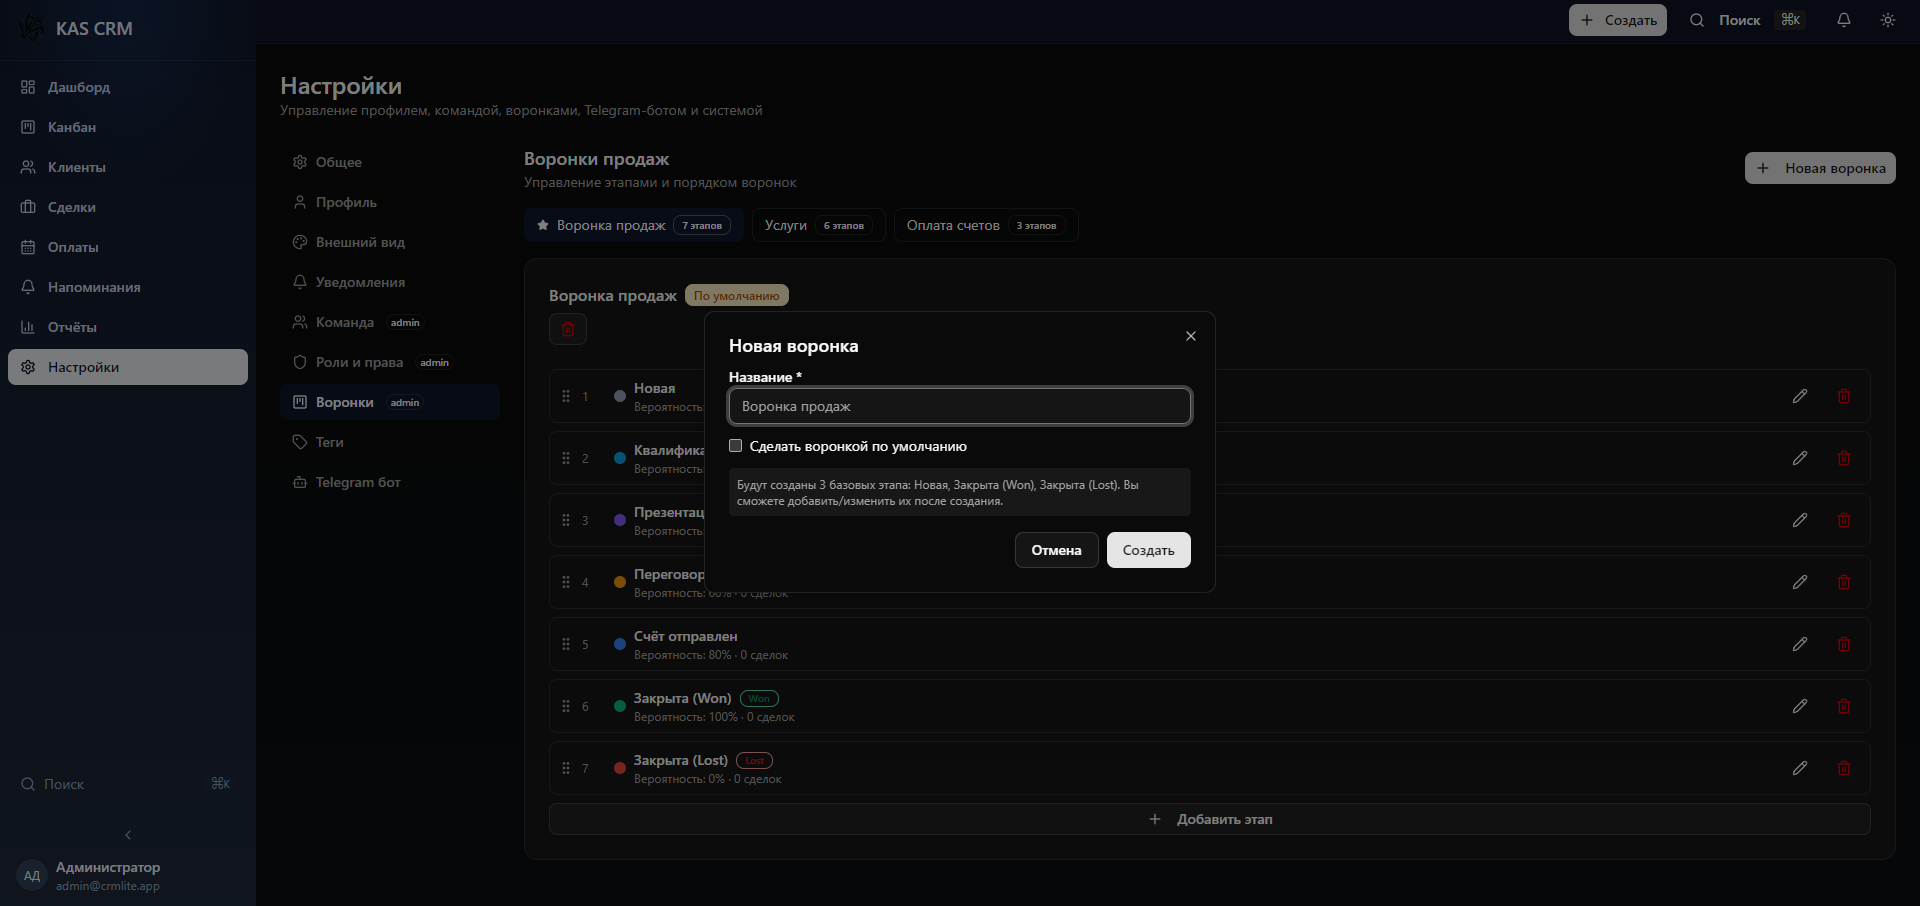This screenshot has width=1920, height=906.
Task: Grab the drag handle of stage 7
Action: (x=566, y=768)
